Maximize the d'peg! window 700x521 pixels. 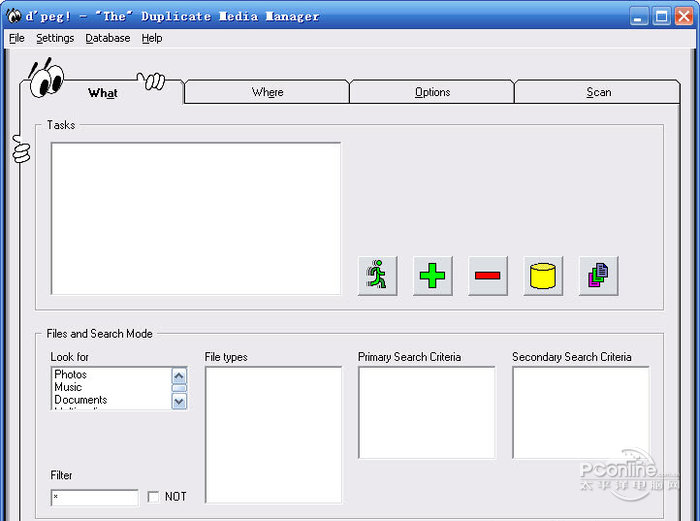(x=661, y=17)
